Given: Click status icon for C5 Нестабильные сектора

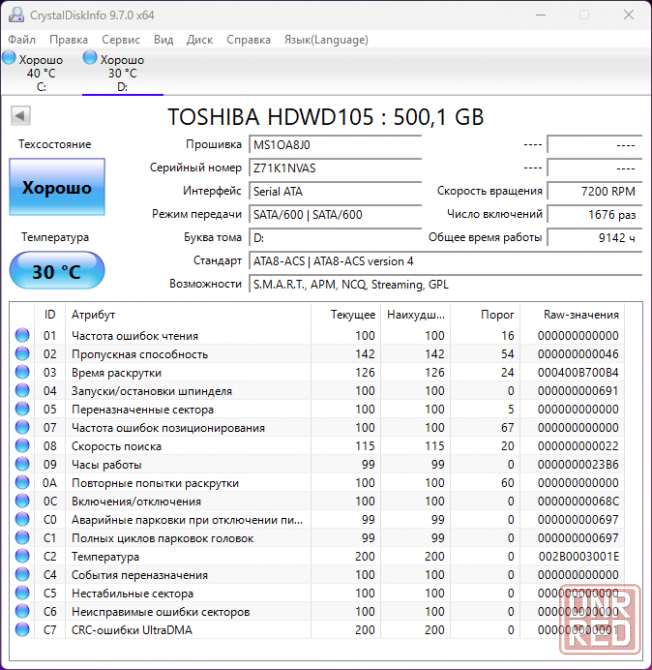Looking at the screenshot, I should click(22, 593).
